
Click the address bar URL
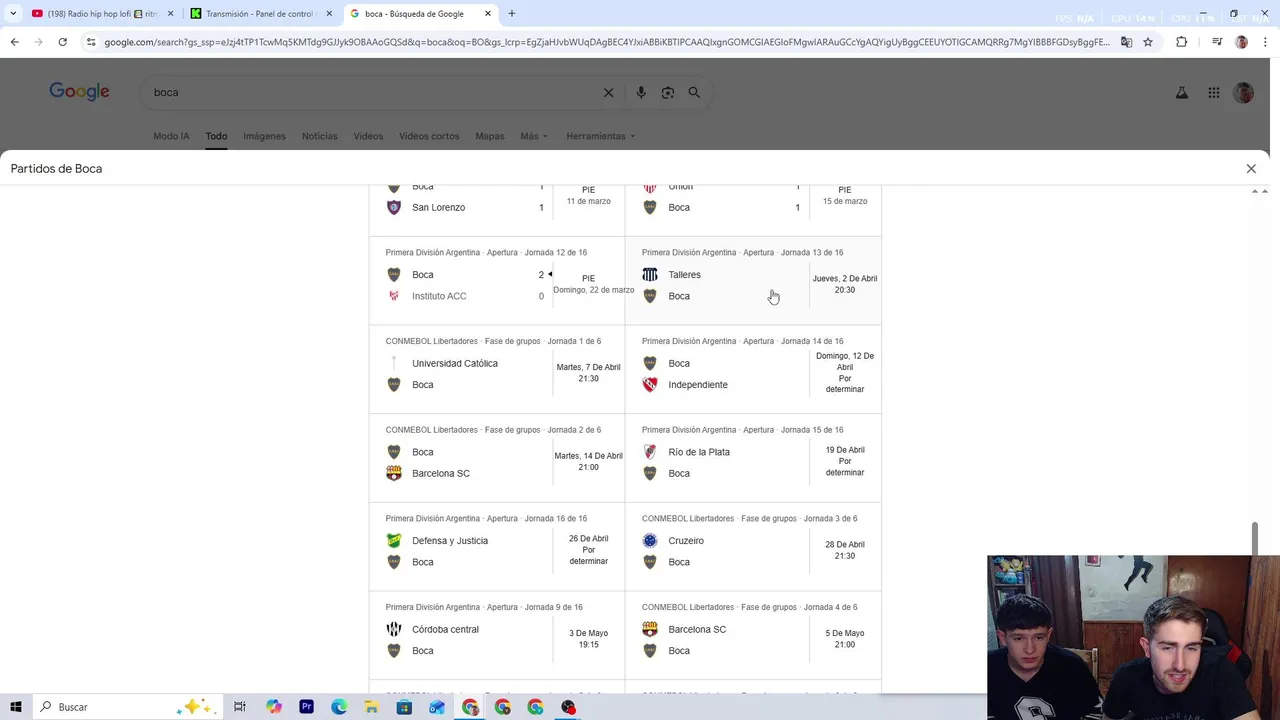coord(606,42)
